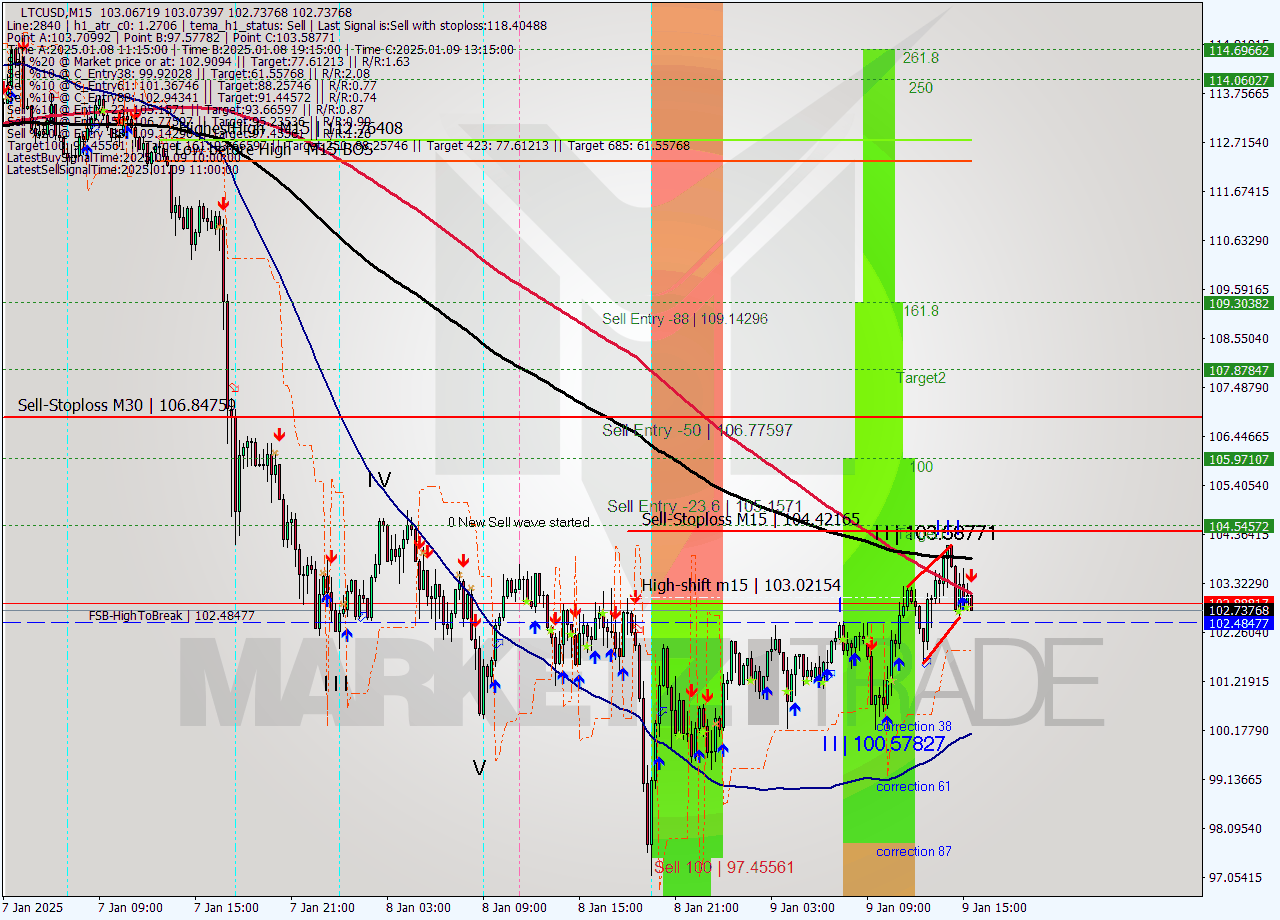
Task: Click the '0 New Sell wave started' text
Action: pyautogui.click(x=519, y=522)
